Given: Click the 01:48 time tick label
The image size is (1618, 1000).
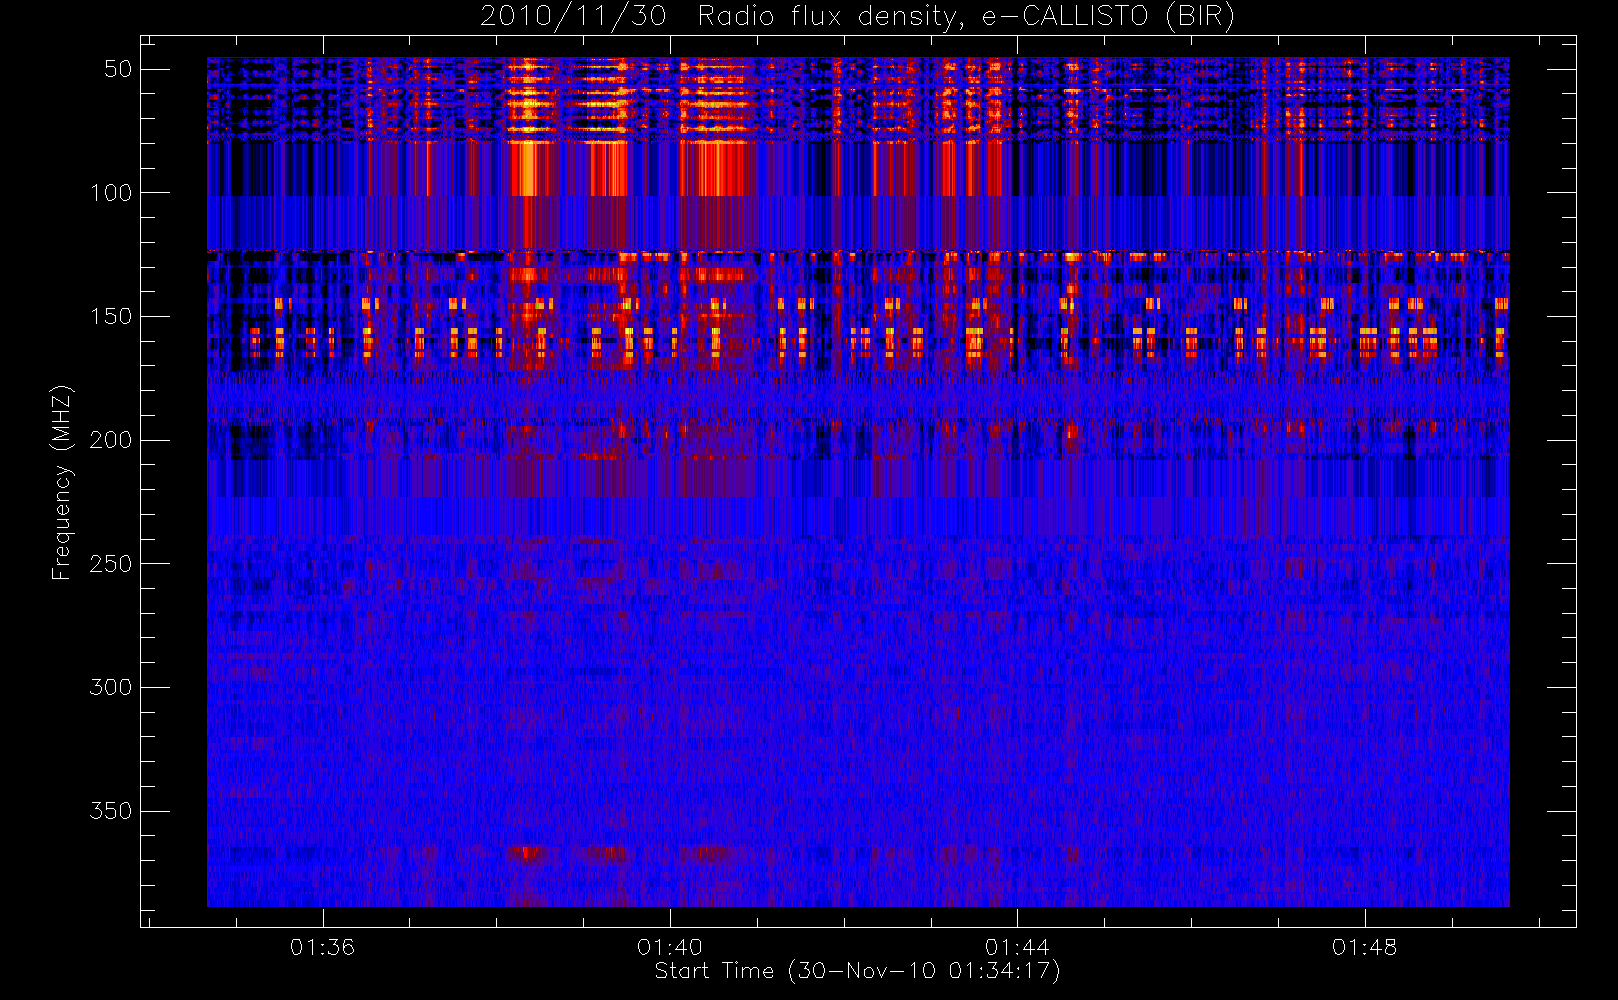Looking at the screenshot, I should [x=1364, y=947].
